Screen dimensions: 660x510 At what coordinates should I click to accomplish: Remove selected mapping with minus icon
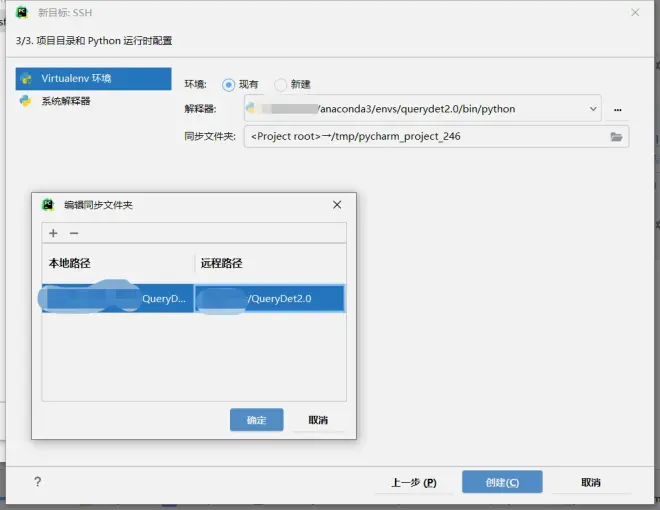74,233
